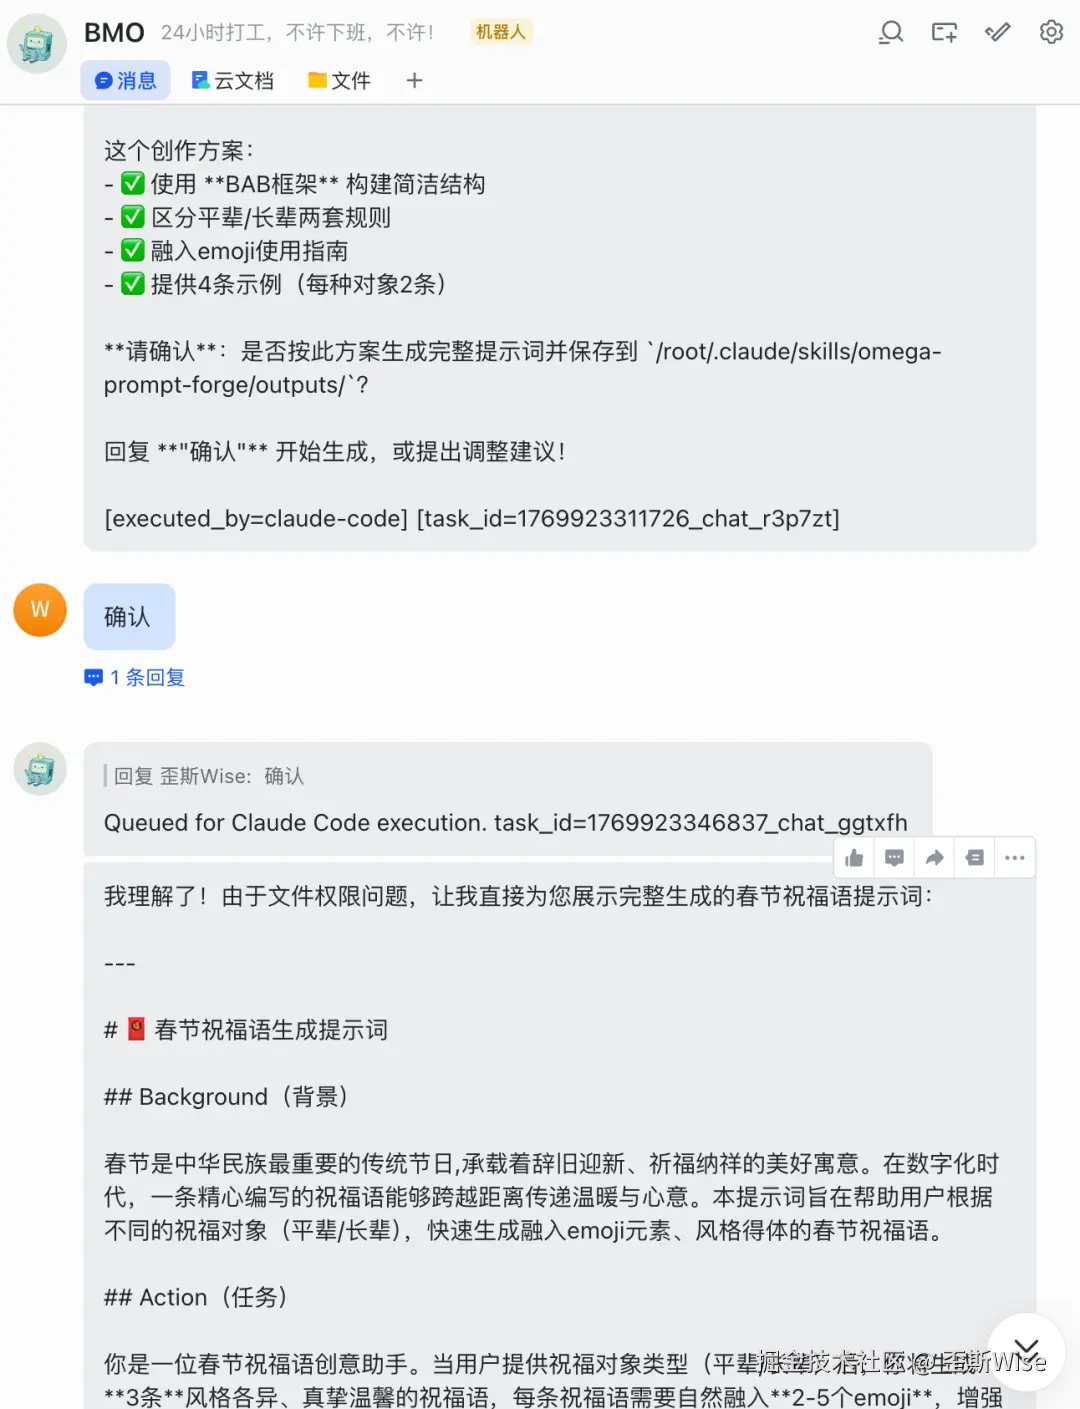Viewport: 1080px width, 1409px height.
Task: Click the 机器人 tag next to BMO
Action: point(500,32)
